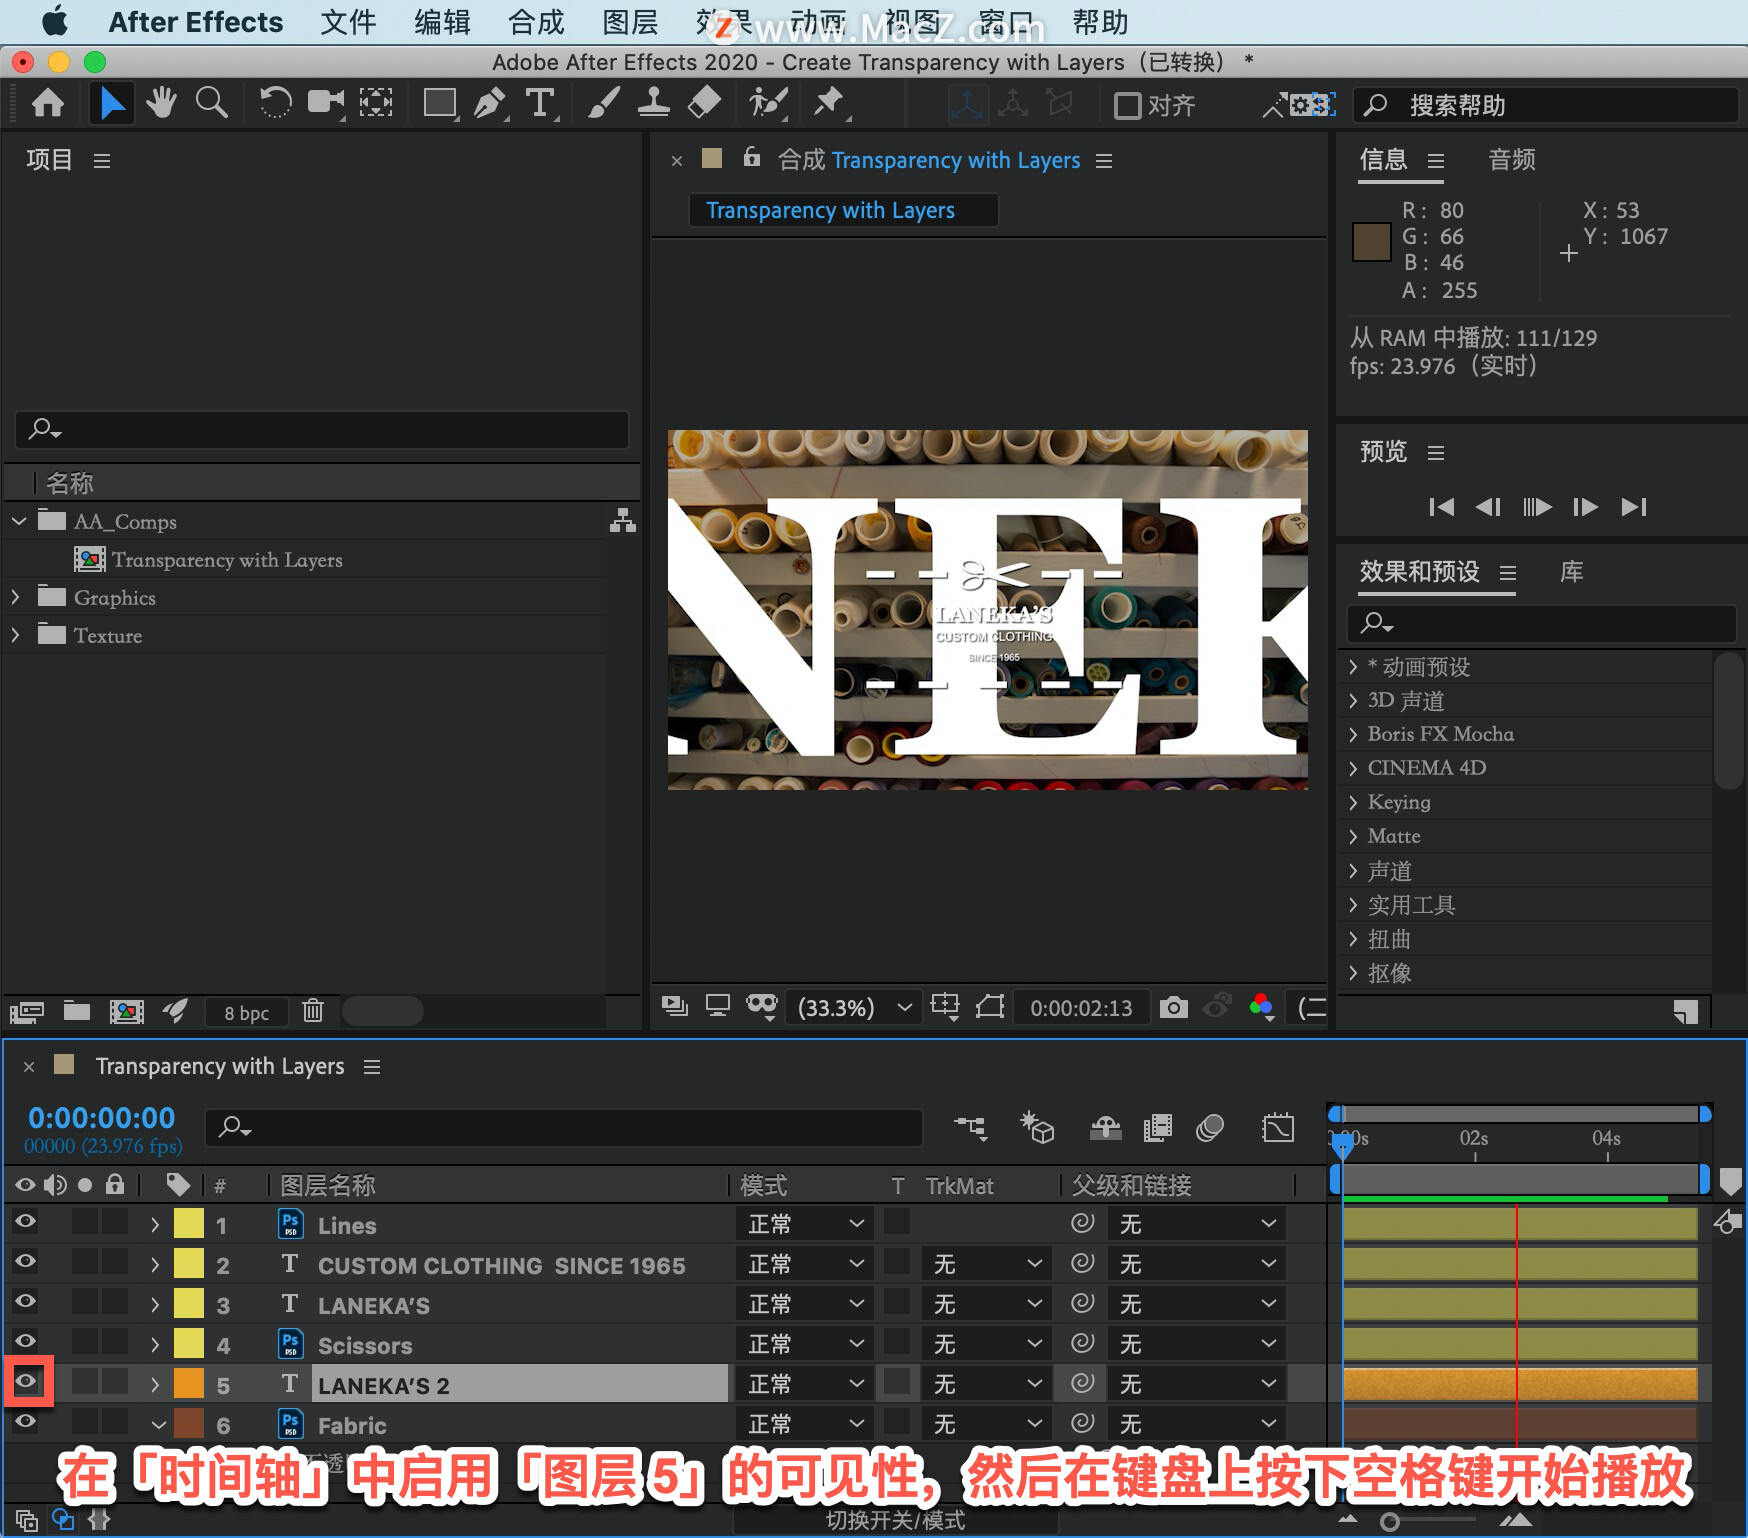Toggle the Snapping checkbox
Screen dimensions: 1748x1538
pyautogui.click(x=1127, y=105)
